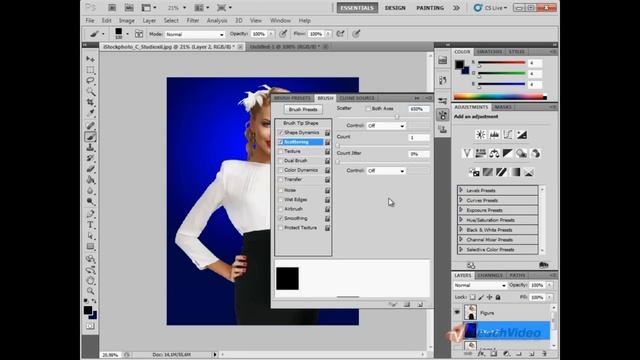Select the Eyedropper tool
640x360 pixels.
pos(90,113)
